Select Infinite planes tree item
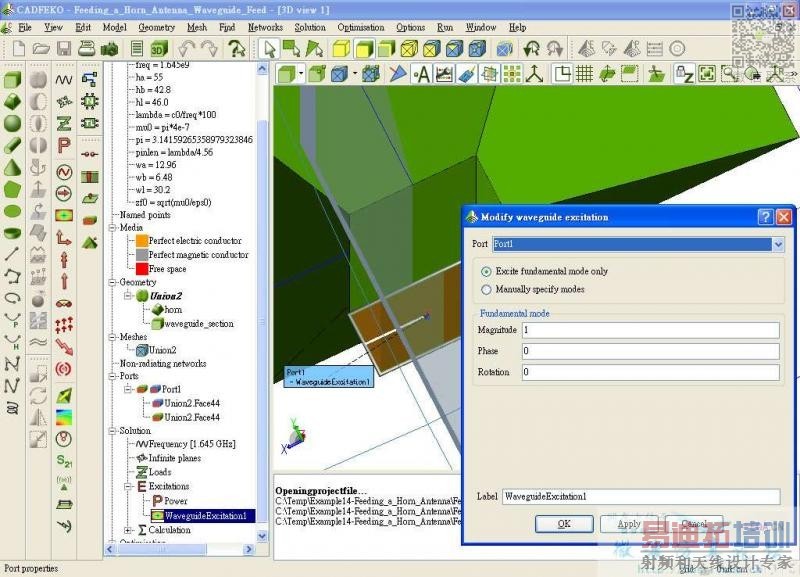The image size is (800, 577). click(x=174, y=458)
